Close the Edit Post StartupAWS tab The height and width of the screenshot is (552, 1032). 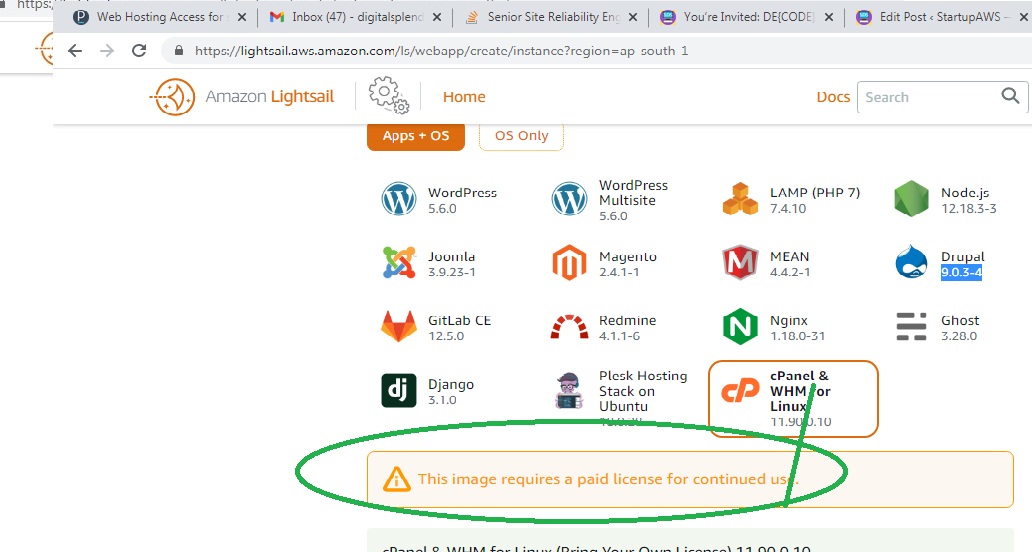(1024, 18)
